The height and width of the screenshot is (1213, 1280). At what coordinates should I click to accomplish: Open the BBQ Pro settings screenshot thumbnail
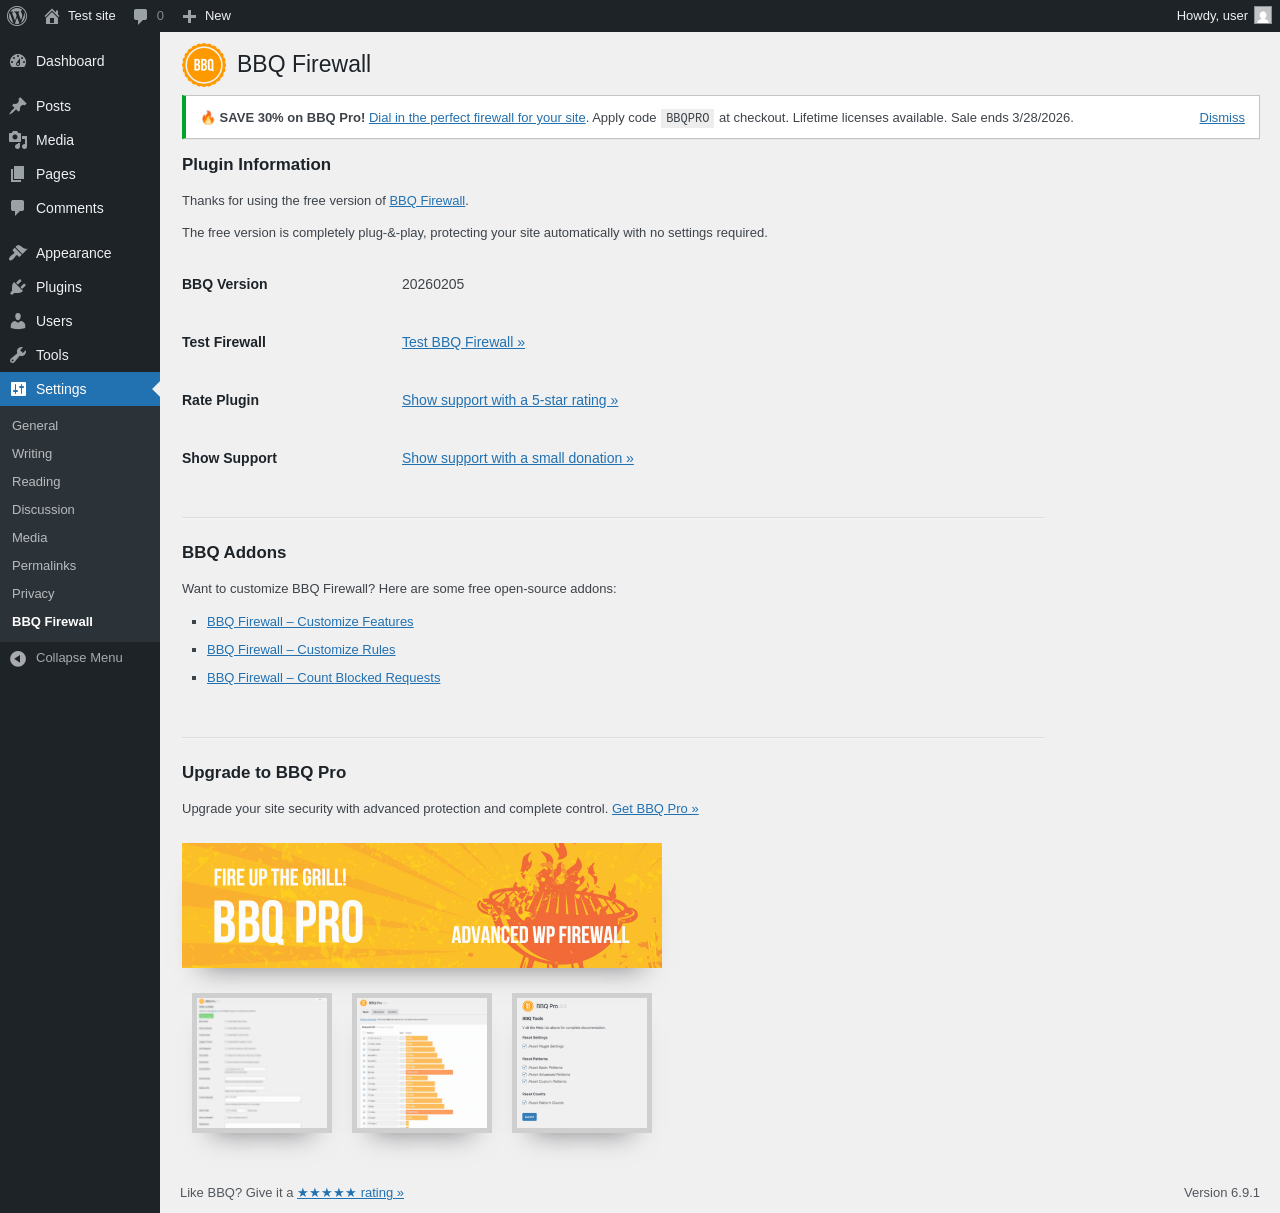click(x=262, y=1063)
